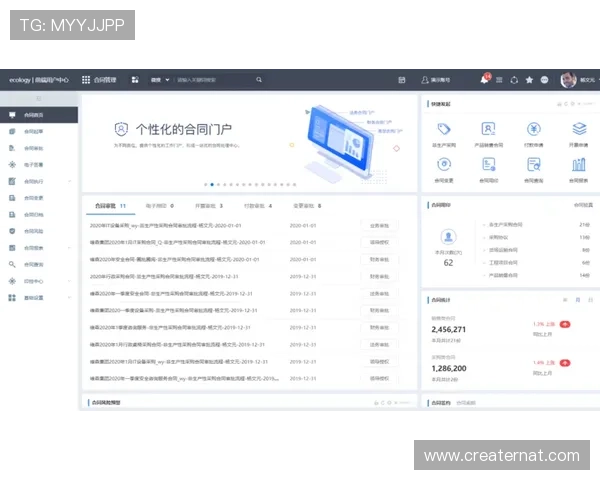This screenshot has width=600, height=480.
Task: Launch 付款申请 yen icon shortcut
Action: [534, 129]
